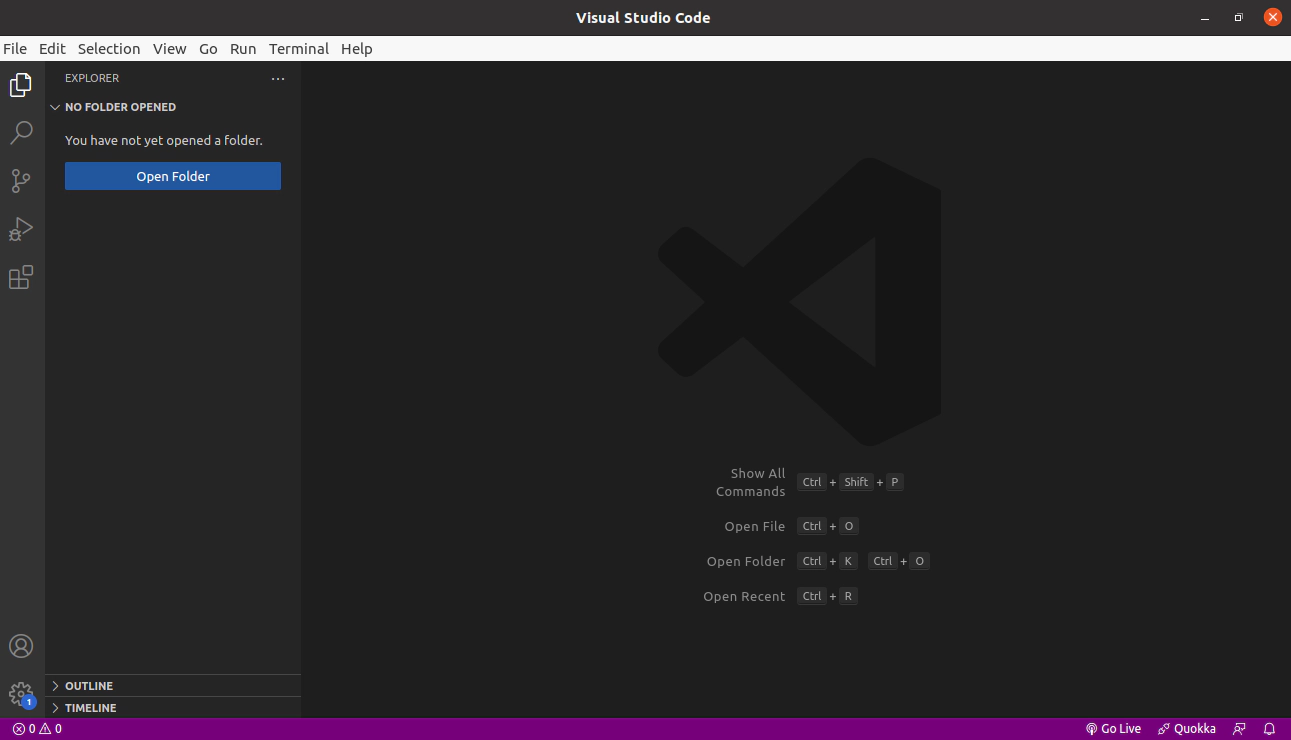Viewport: 1291px width, 740px height.
Task: Click the Visual Studio Code window title
Action: point(643,18)
